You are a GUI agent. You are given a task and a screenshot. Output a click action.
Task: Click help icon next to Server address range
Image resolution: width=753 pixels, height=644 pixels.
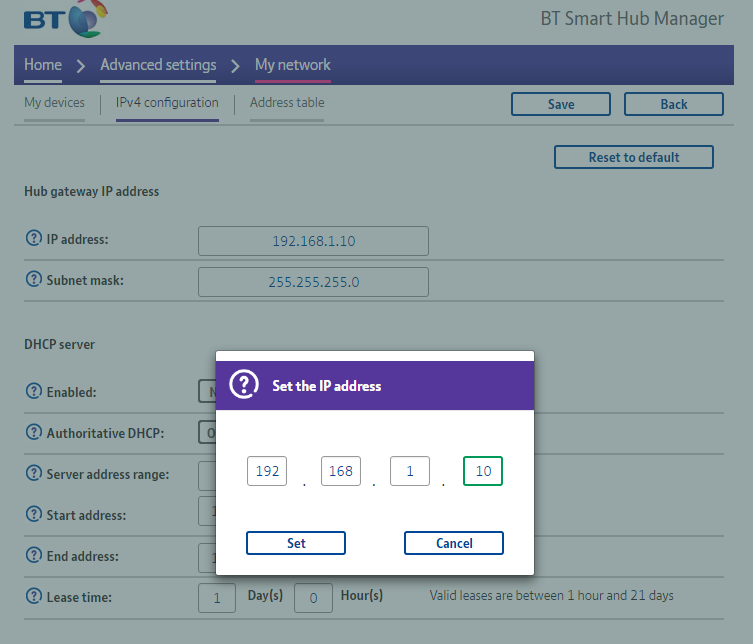tap(33, 474)
